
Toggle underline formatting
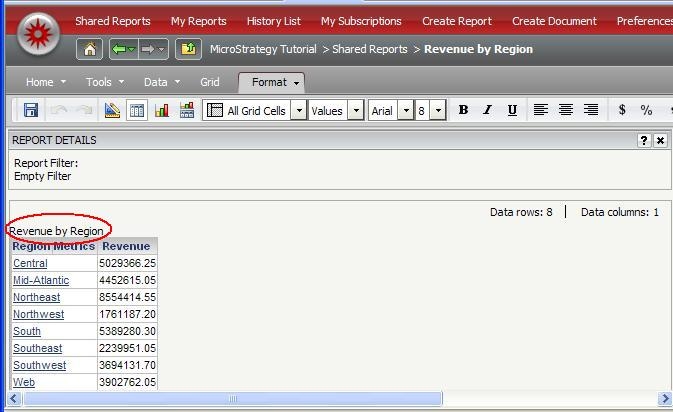pyautogui.click(x=512, y=110)
